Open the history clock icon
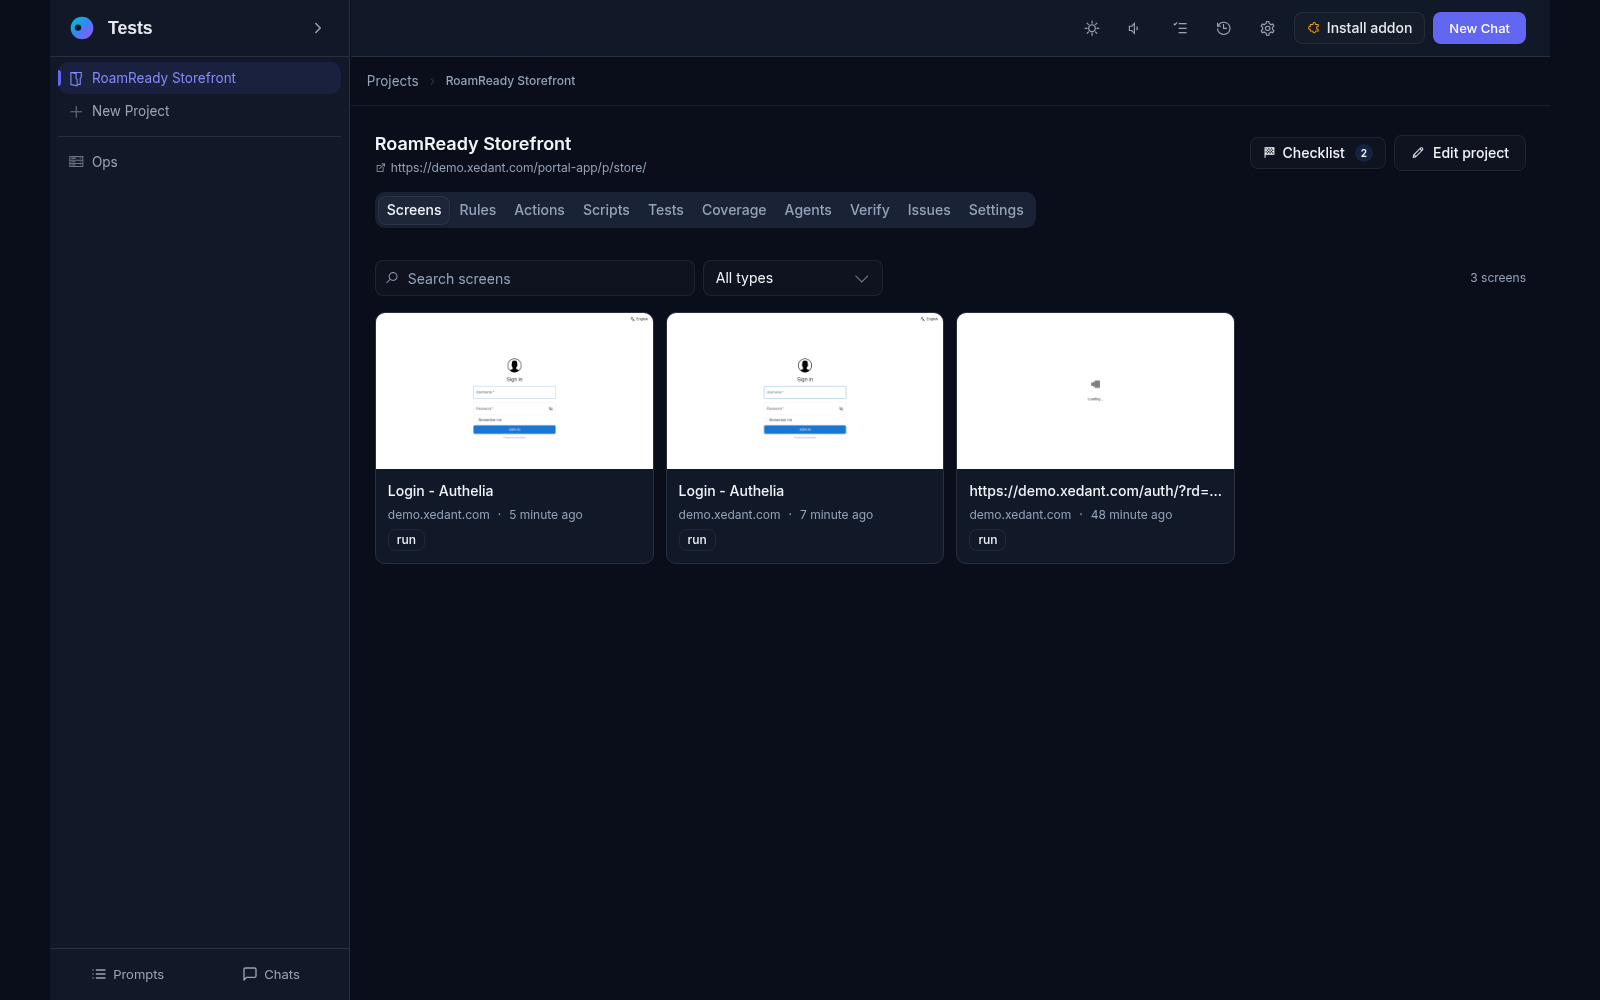This screenshot has width=1600, height=1000. pos(1223,28)
